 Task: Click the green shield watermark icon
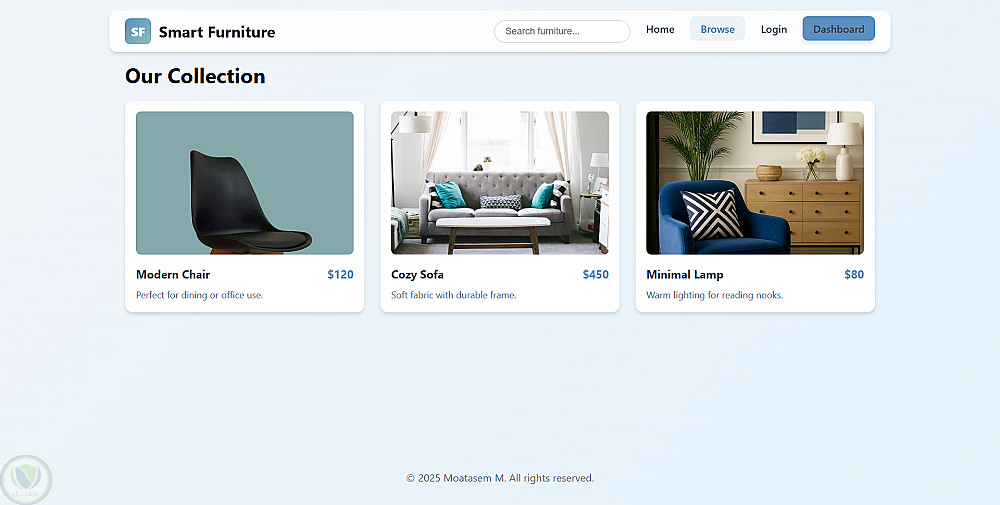(26, 479)
